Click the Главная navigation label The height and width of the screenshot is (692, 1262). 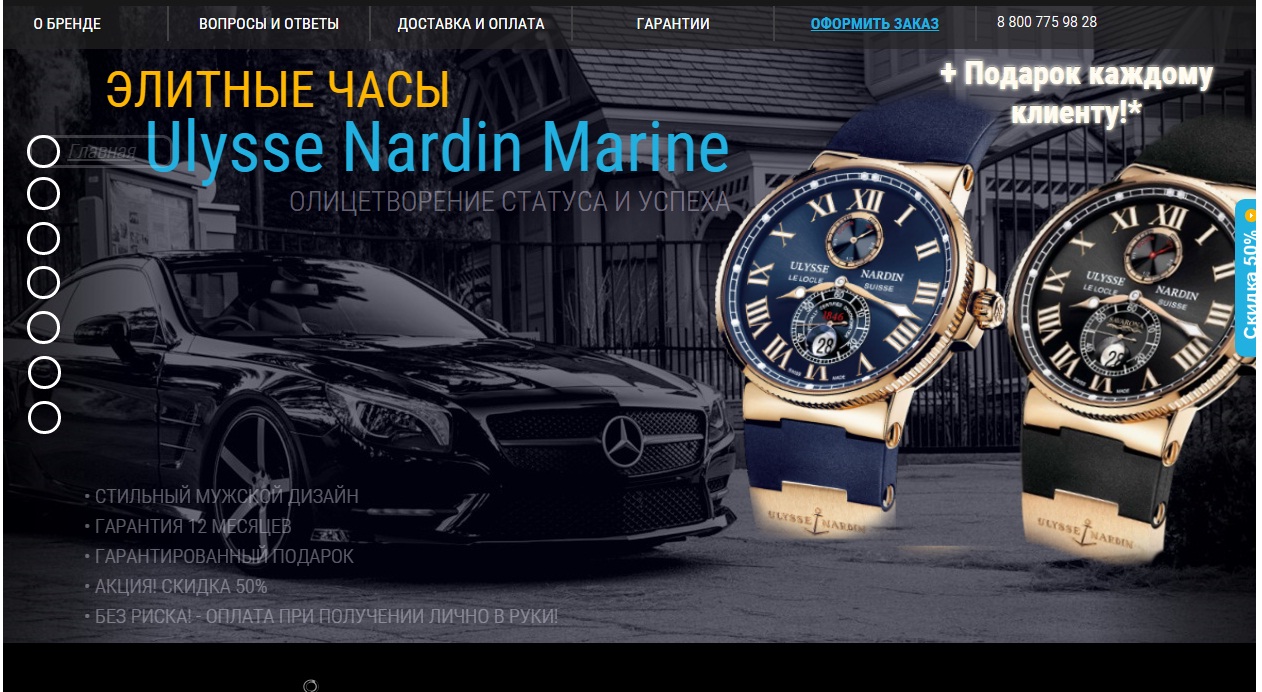click(x=102, y=153)
